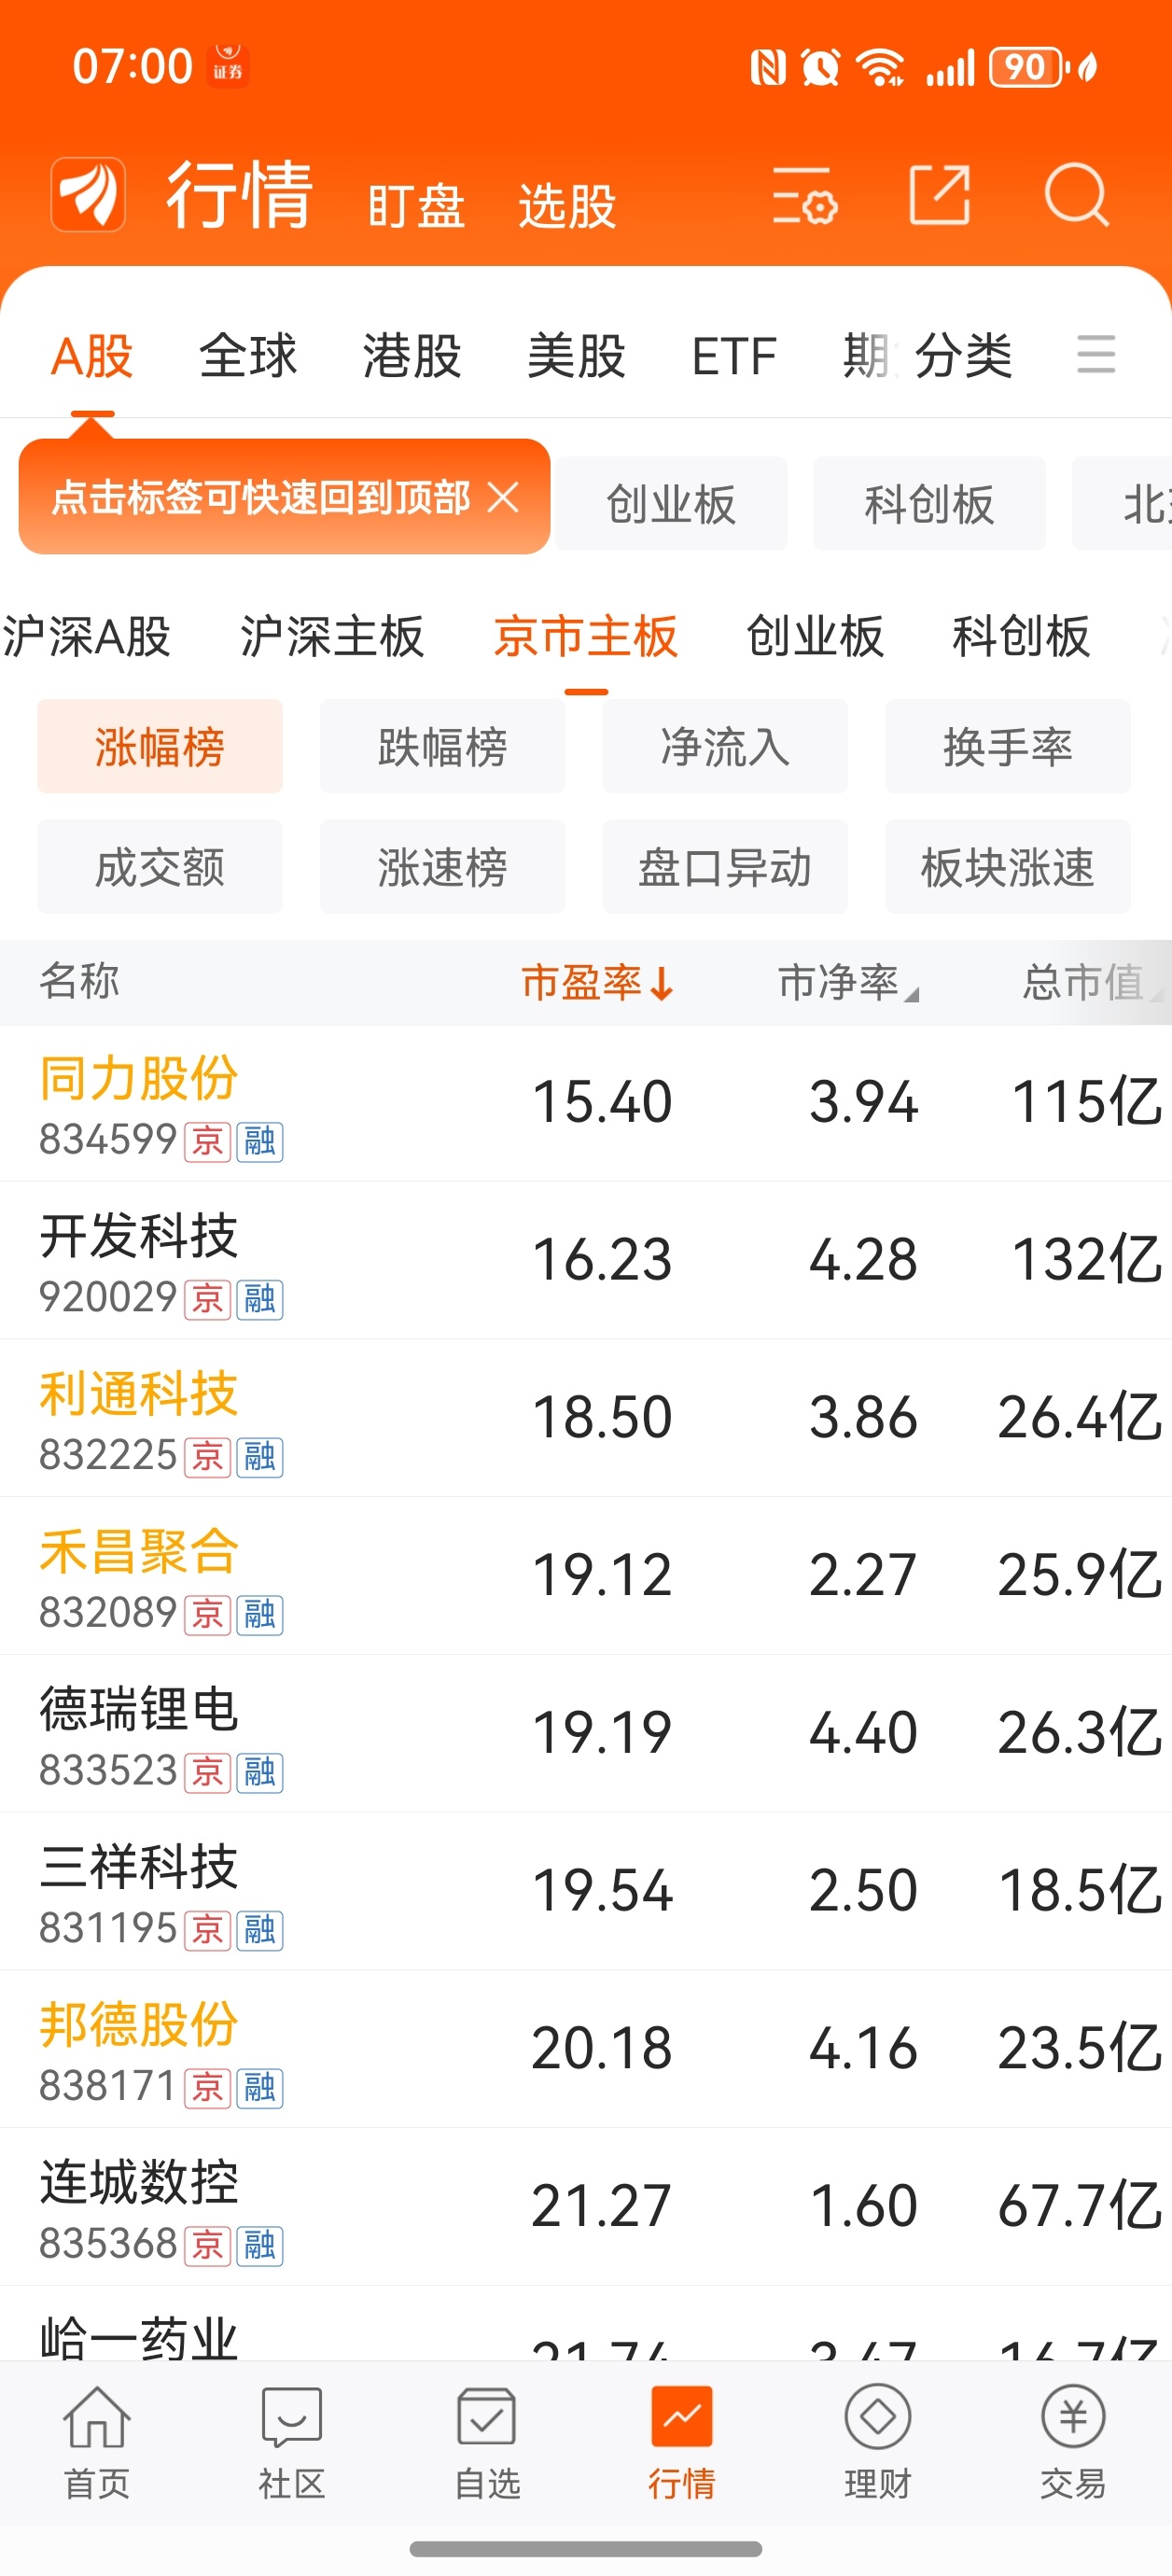Screen dimensions: 1172x2576
Task: Select the 港股 market tab
Action: click(412, 356)
